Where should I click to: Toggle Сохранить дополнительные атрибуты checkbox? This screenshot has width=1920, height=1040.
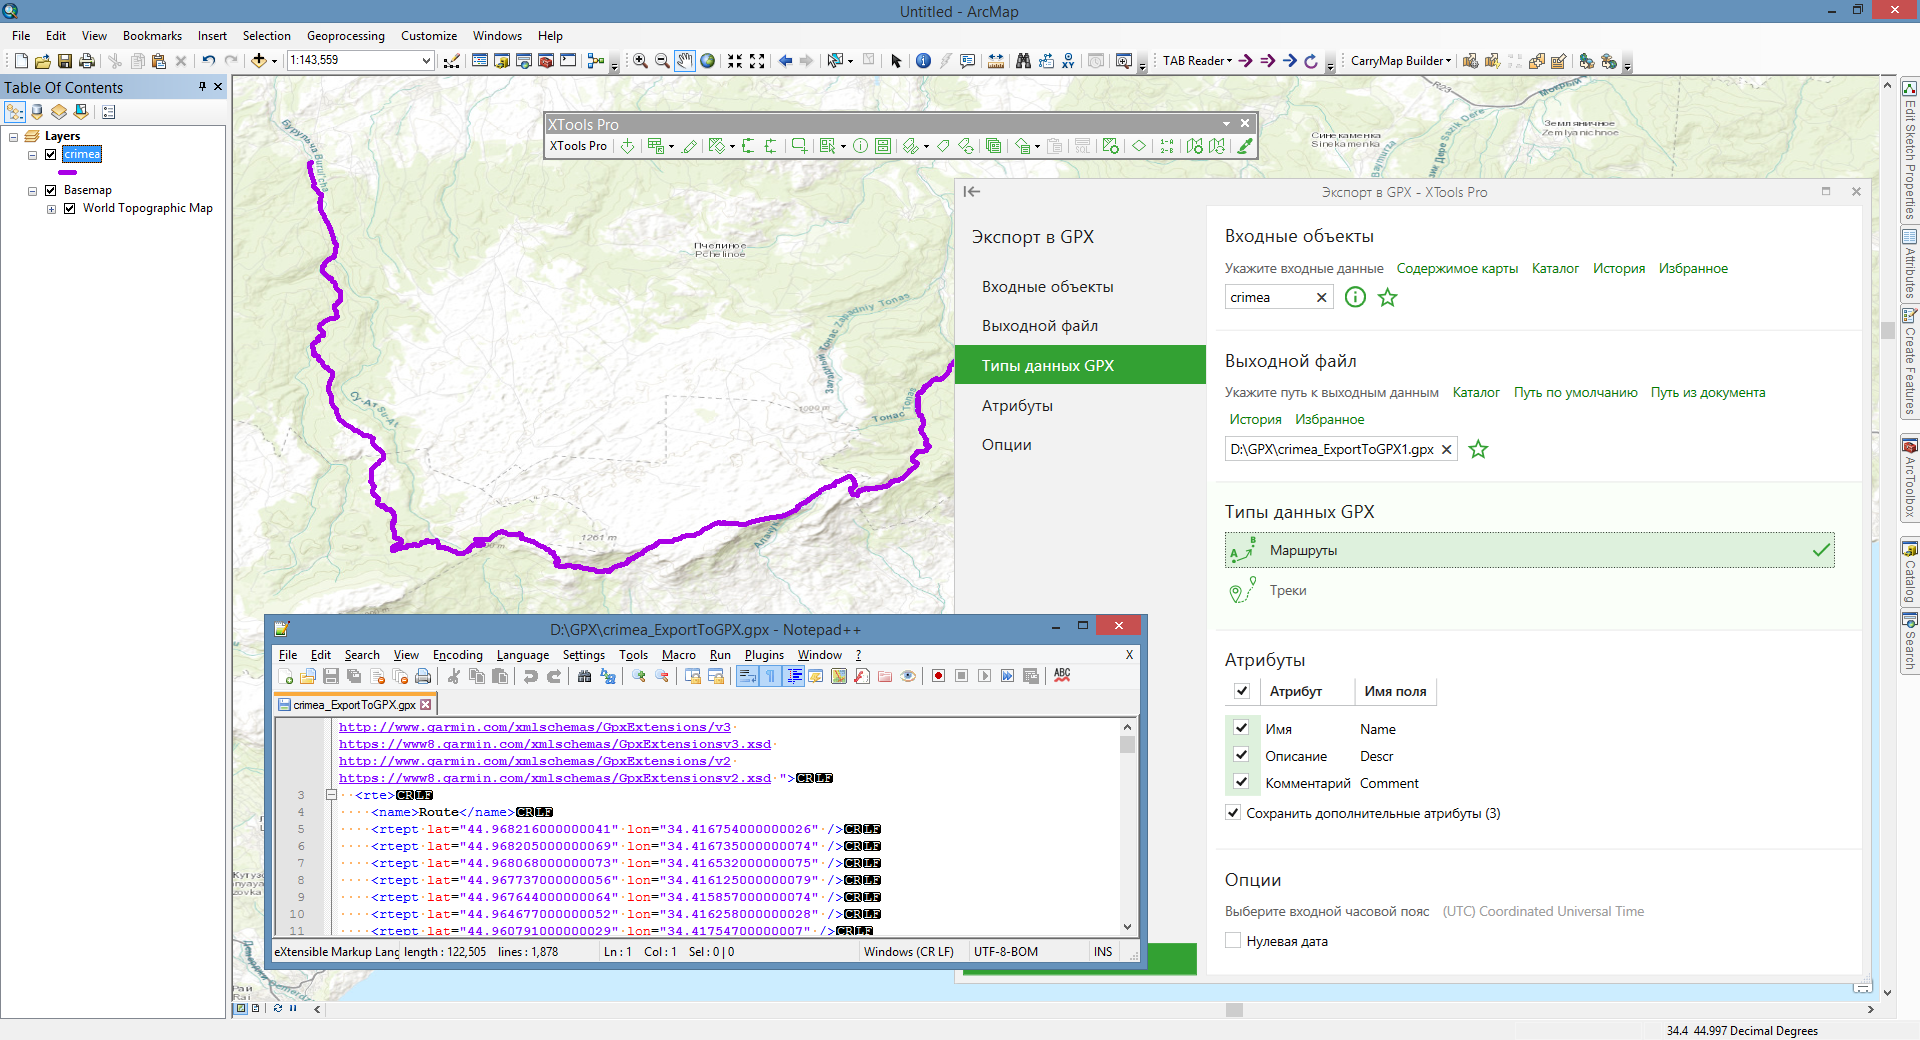click(1233, 813)
